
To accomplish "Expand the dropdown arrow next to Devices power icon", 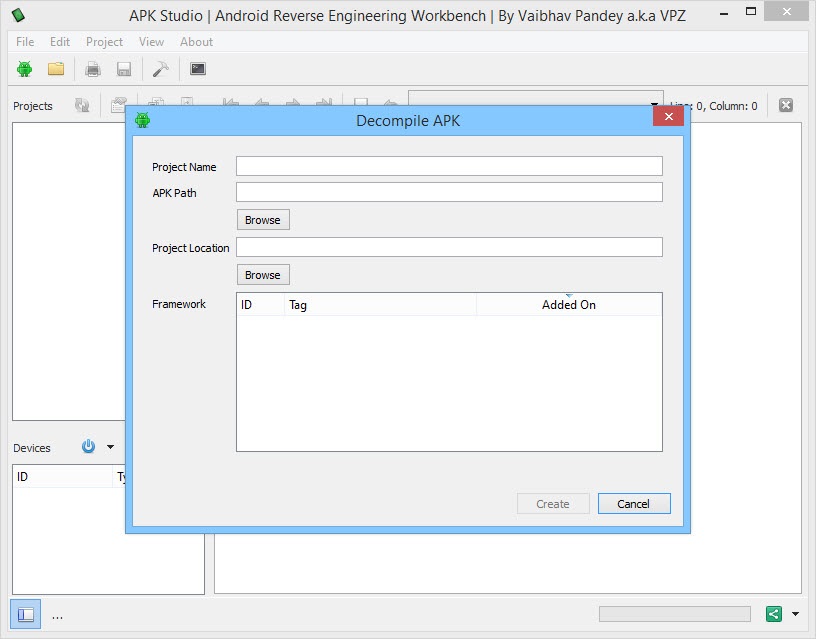I will pyautogui.click(x=110, y=447).
